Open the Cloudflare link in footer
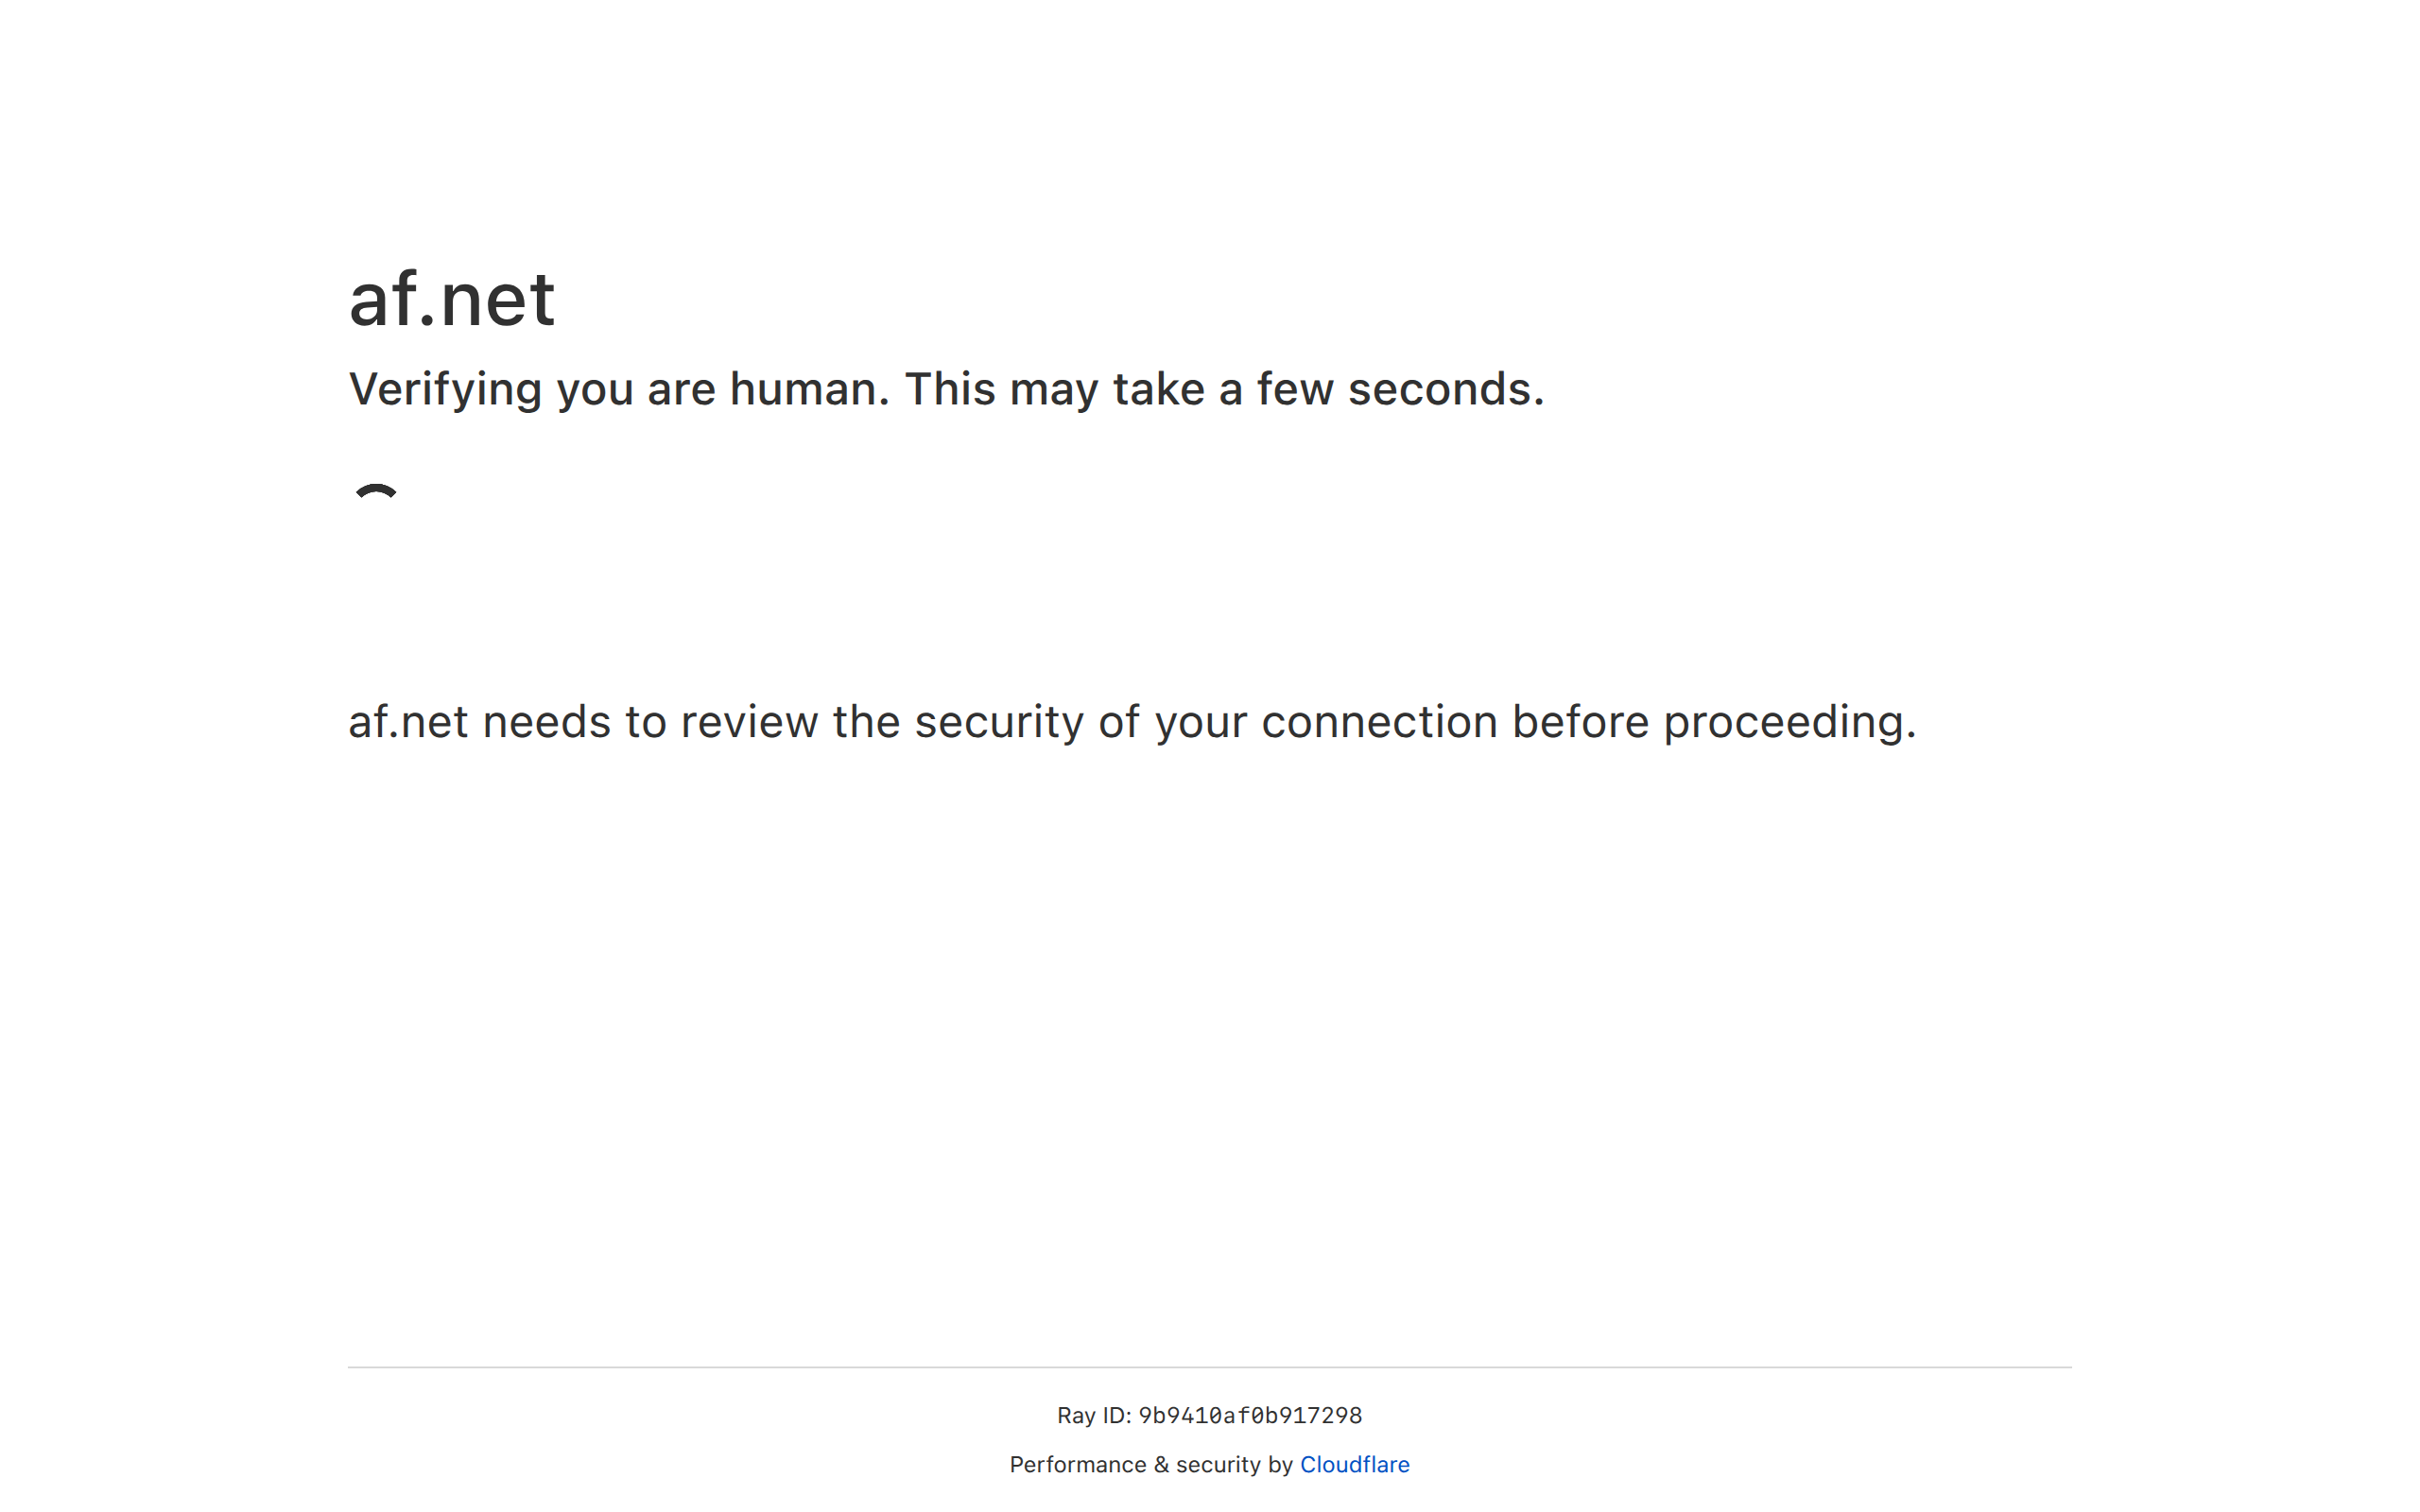 click(1354, 1464)
